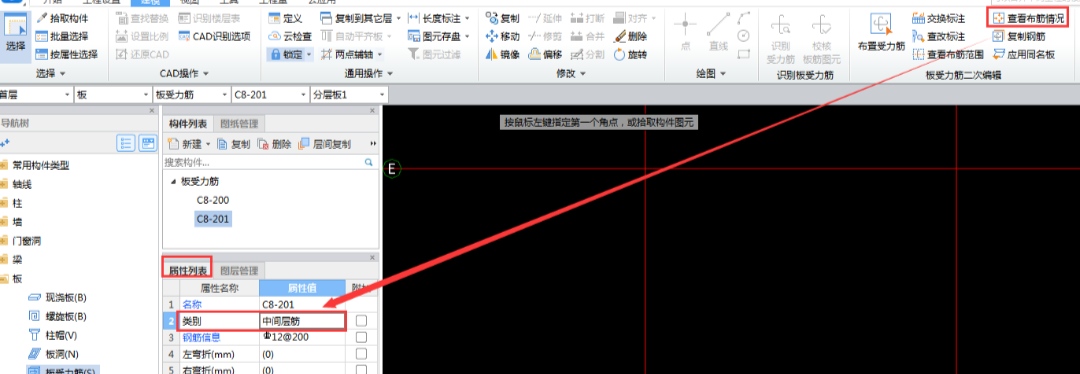Screen dimensions: 1080x374
Task: Click 删除 in the component list toolbar
Action: tap(274, 144)
